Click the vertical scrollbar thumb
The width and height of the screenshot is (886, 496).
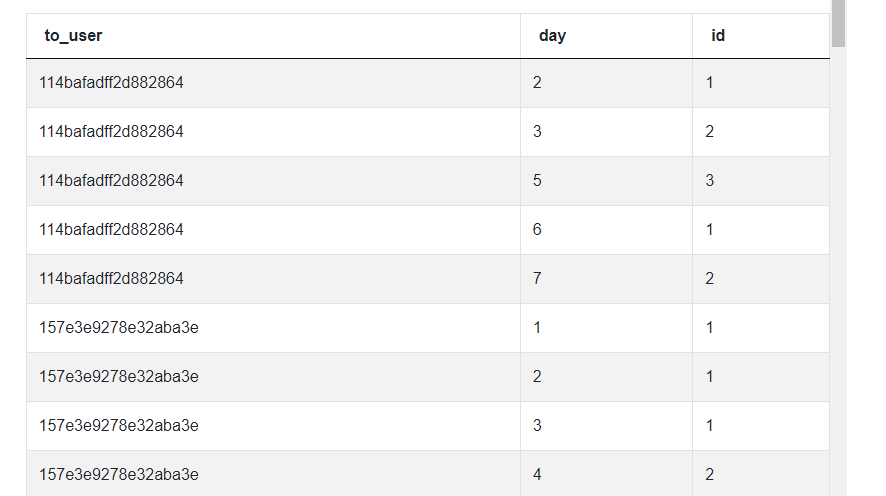coord(838,23)
